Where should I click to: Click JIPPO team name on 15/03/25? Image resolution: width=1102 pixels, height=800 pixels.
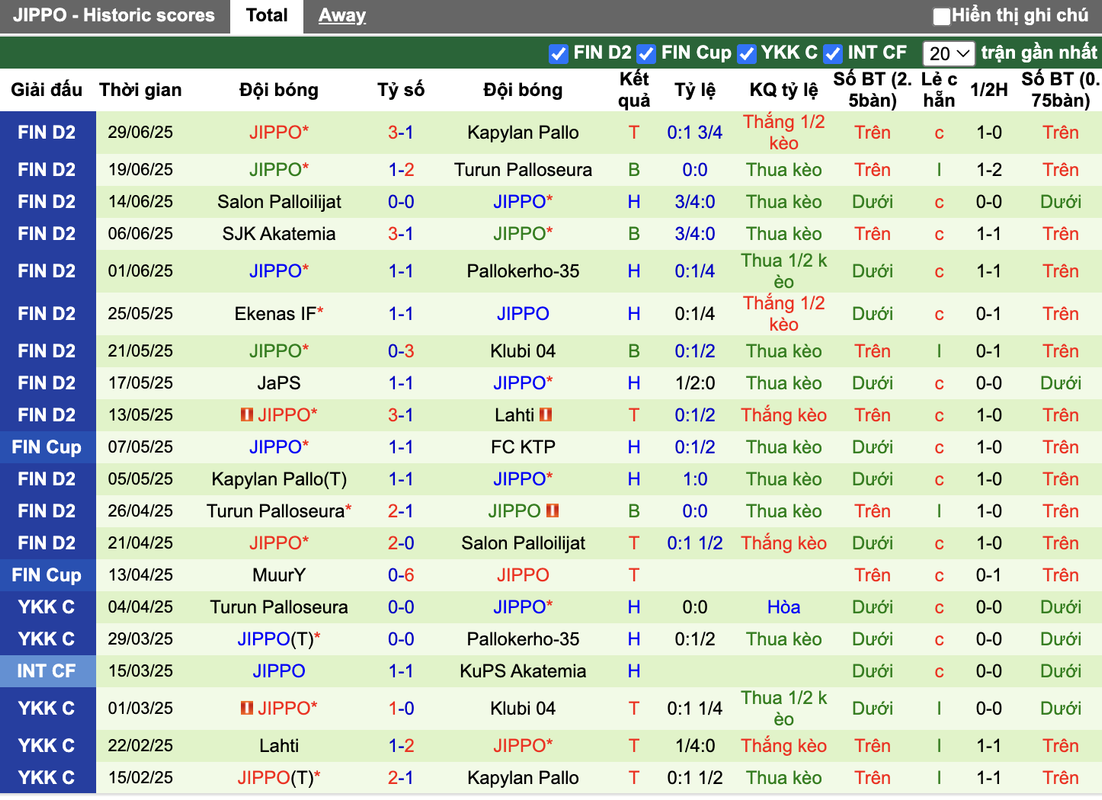pos(279,671)
